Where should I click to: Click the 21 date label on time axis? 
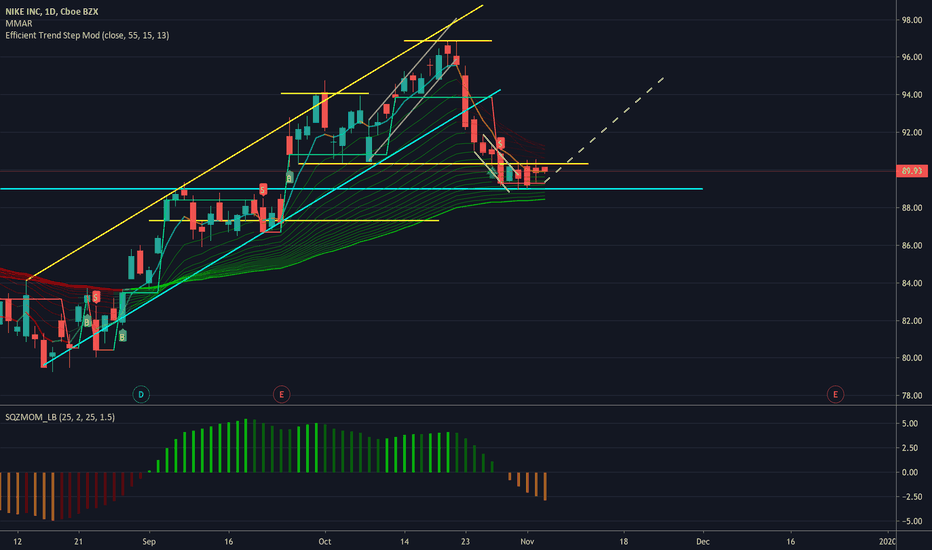tap(78, 542)
